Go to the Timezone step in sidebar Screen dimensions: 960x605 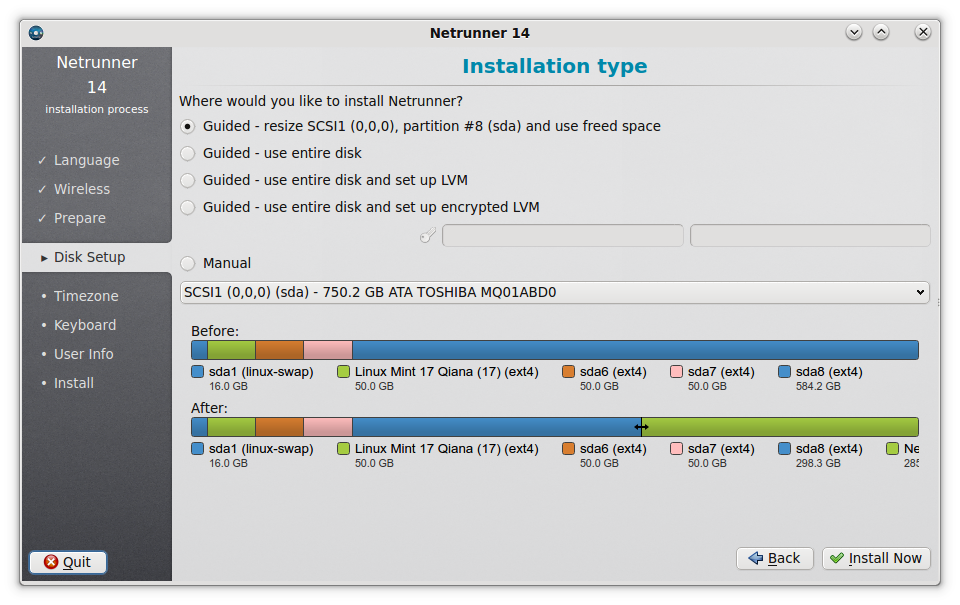click(86, 296)
